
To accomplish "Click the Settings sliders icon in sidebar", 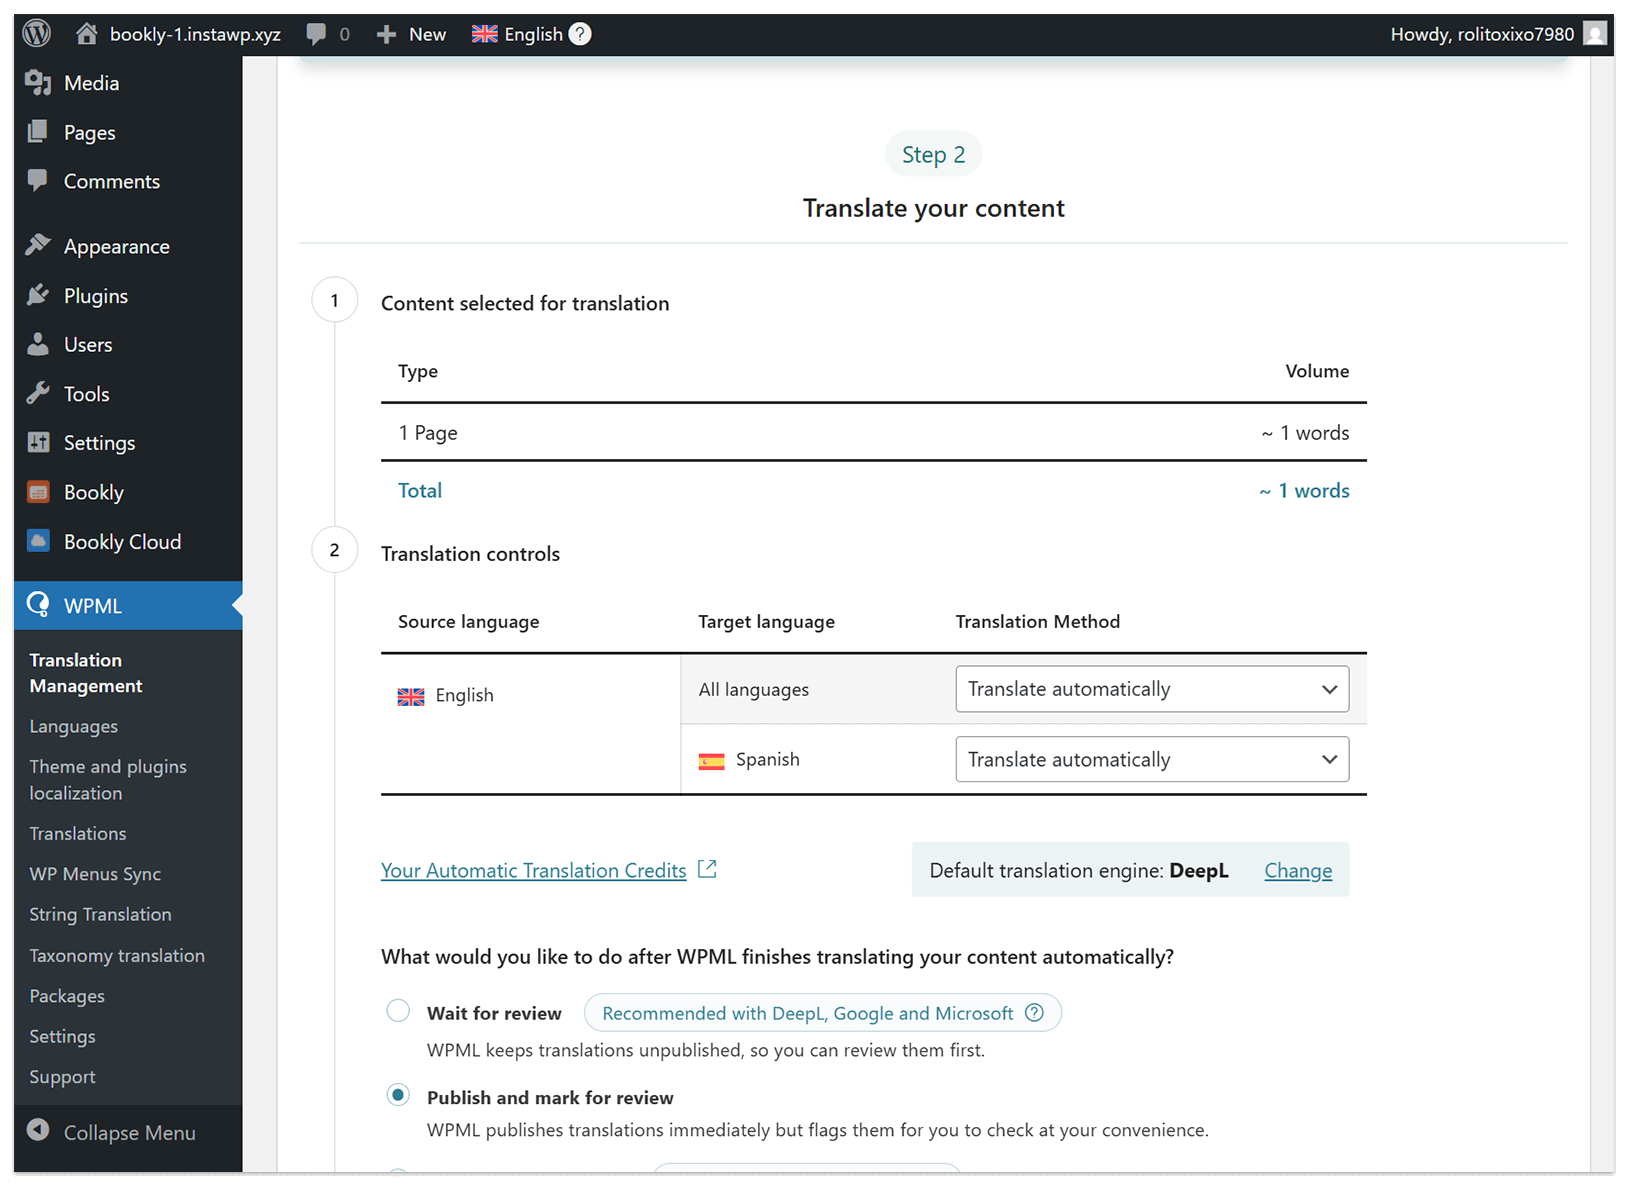I will click(38, 442).
